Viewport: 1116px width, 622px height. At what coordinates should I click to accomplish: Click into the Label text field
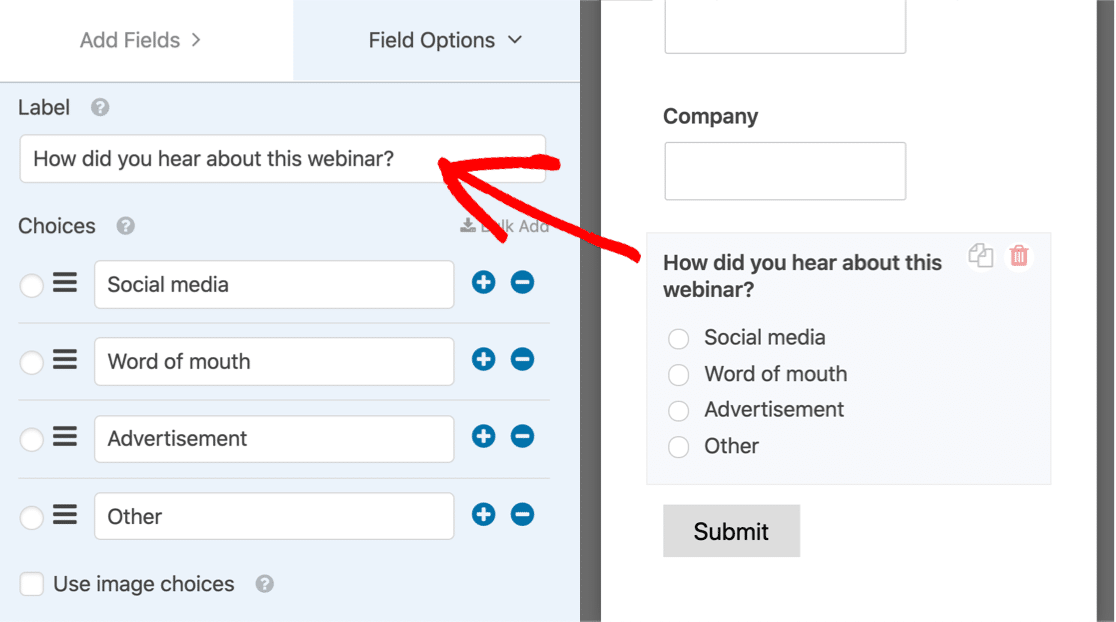pos(283,159)
